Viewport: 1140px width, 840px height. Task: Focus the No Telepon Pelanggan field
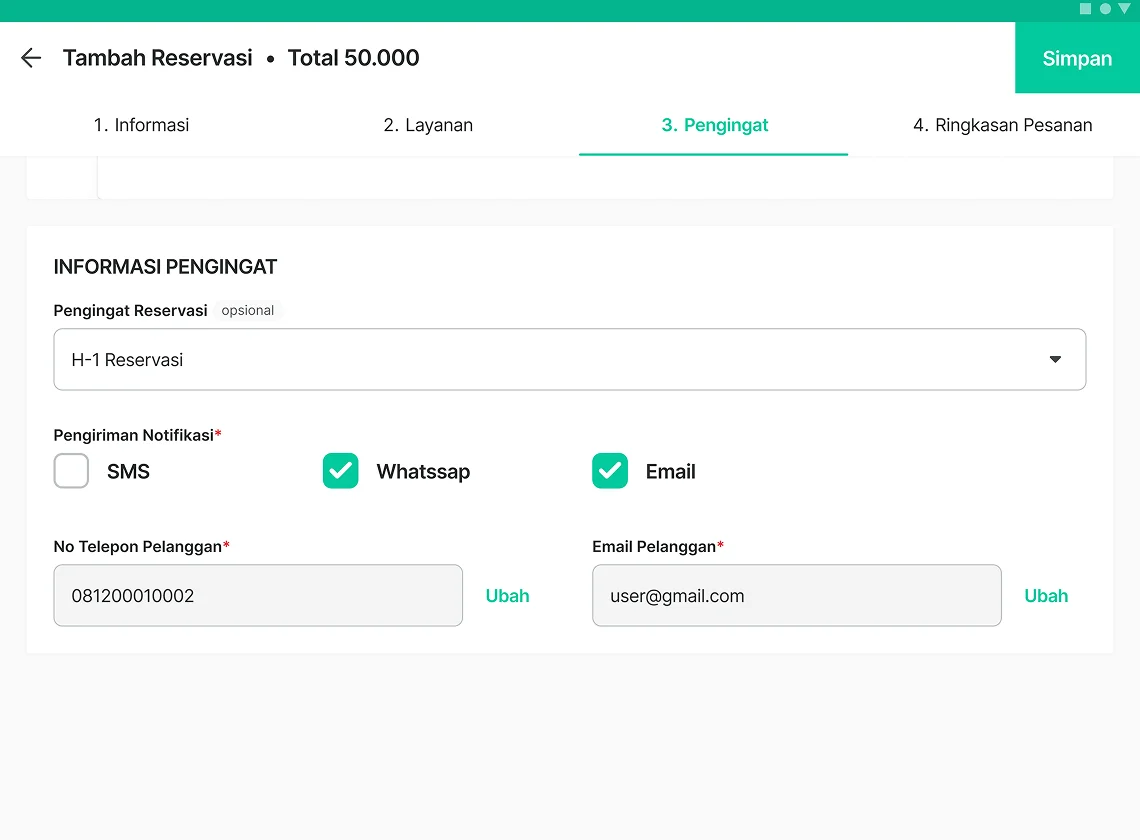[258, 596]
